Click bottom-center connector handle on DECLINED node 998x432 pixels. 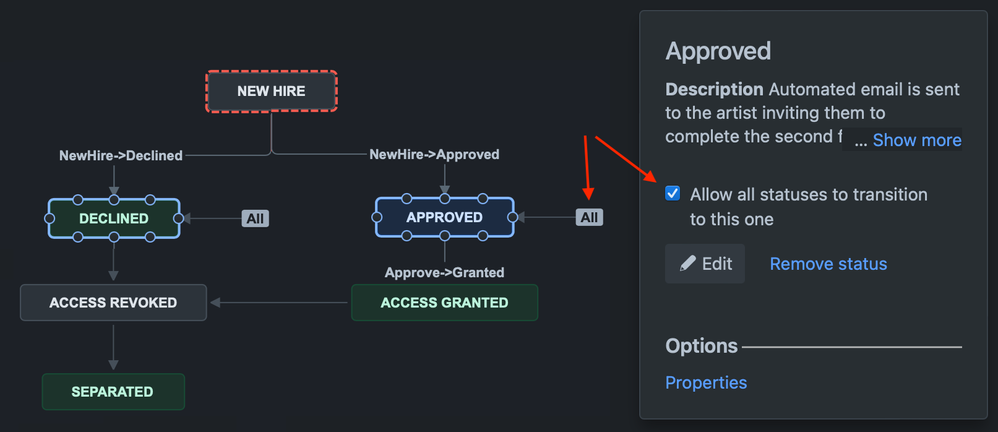click(x=114, y=237)
